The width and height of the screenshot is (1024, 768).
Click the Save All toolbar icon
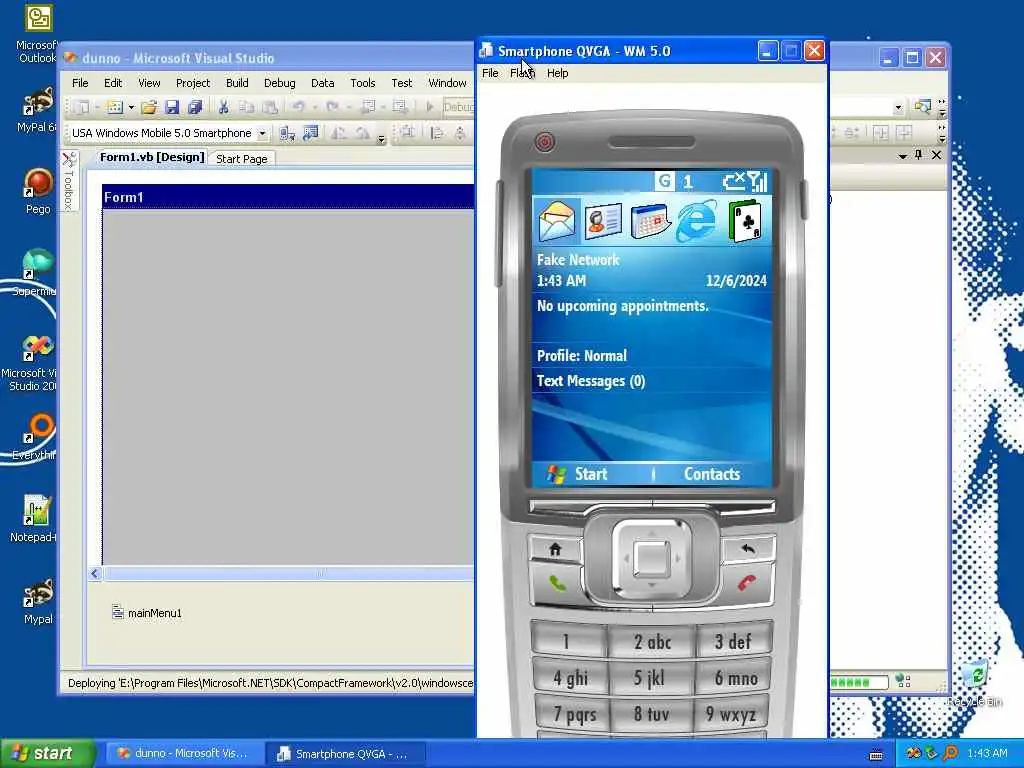point(195,107)
